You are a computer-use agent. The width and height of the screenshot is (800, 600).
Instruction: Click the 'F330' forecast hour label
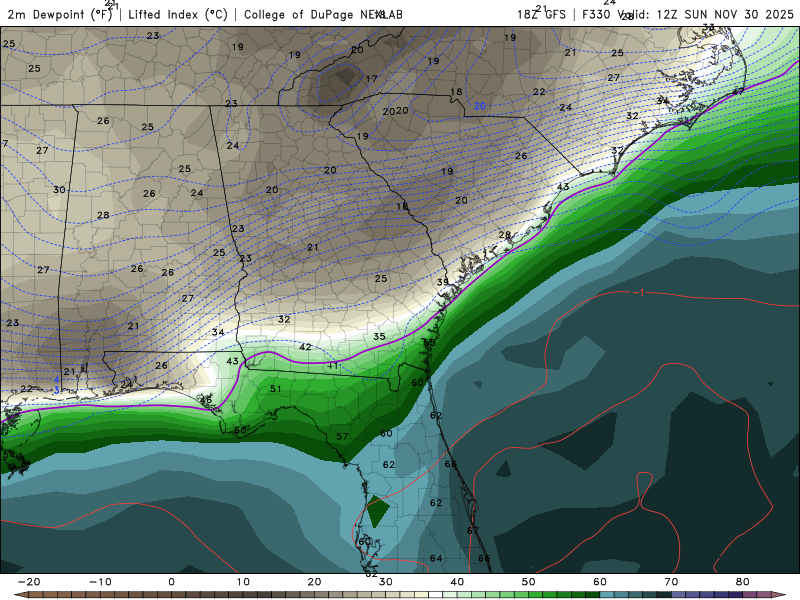pos(596,15)
